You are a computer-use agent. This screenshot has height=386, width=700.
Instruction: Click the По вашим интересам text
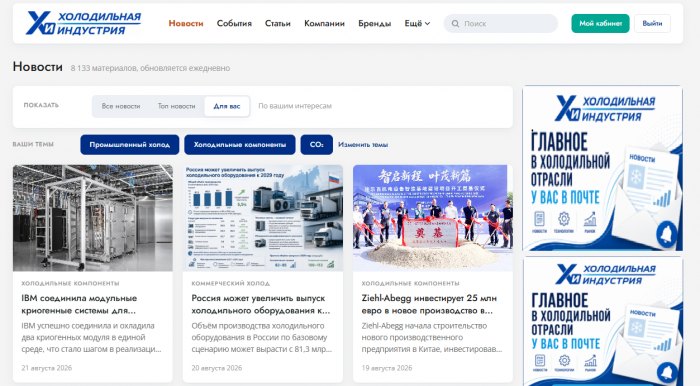coord(295,106)
